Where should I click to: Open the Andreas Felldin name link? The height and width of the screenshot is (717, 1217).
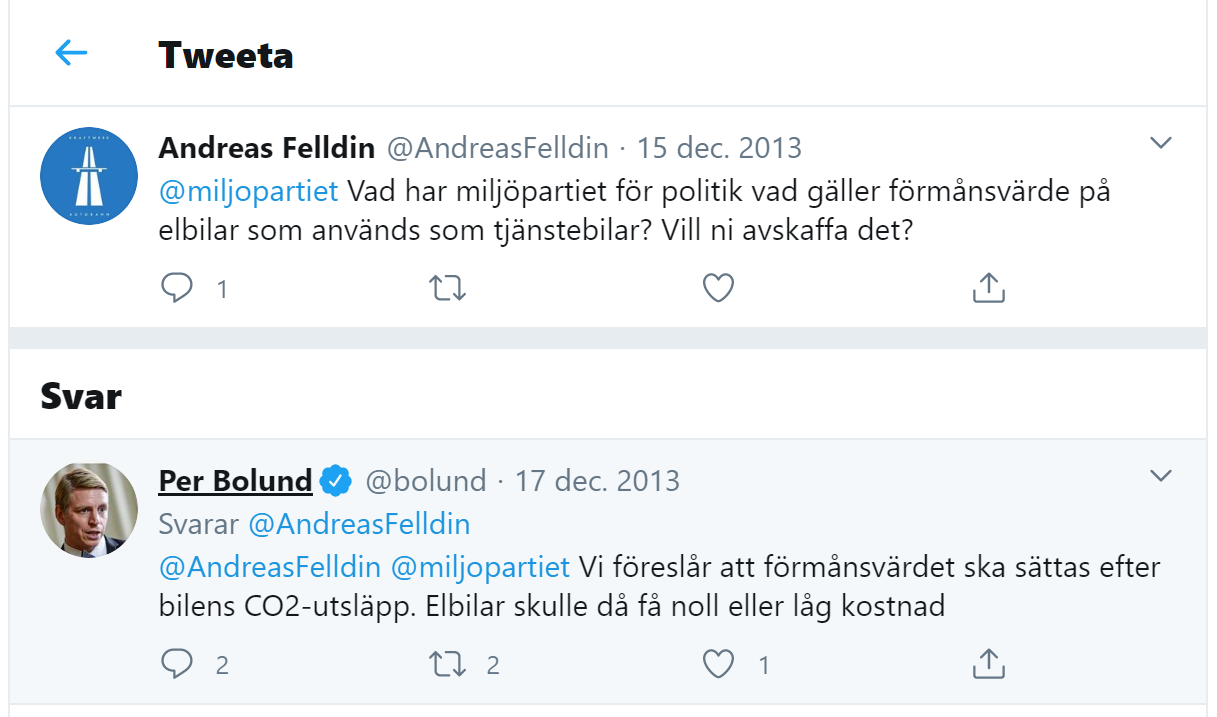coord(267,148)
